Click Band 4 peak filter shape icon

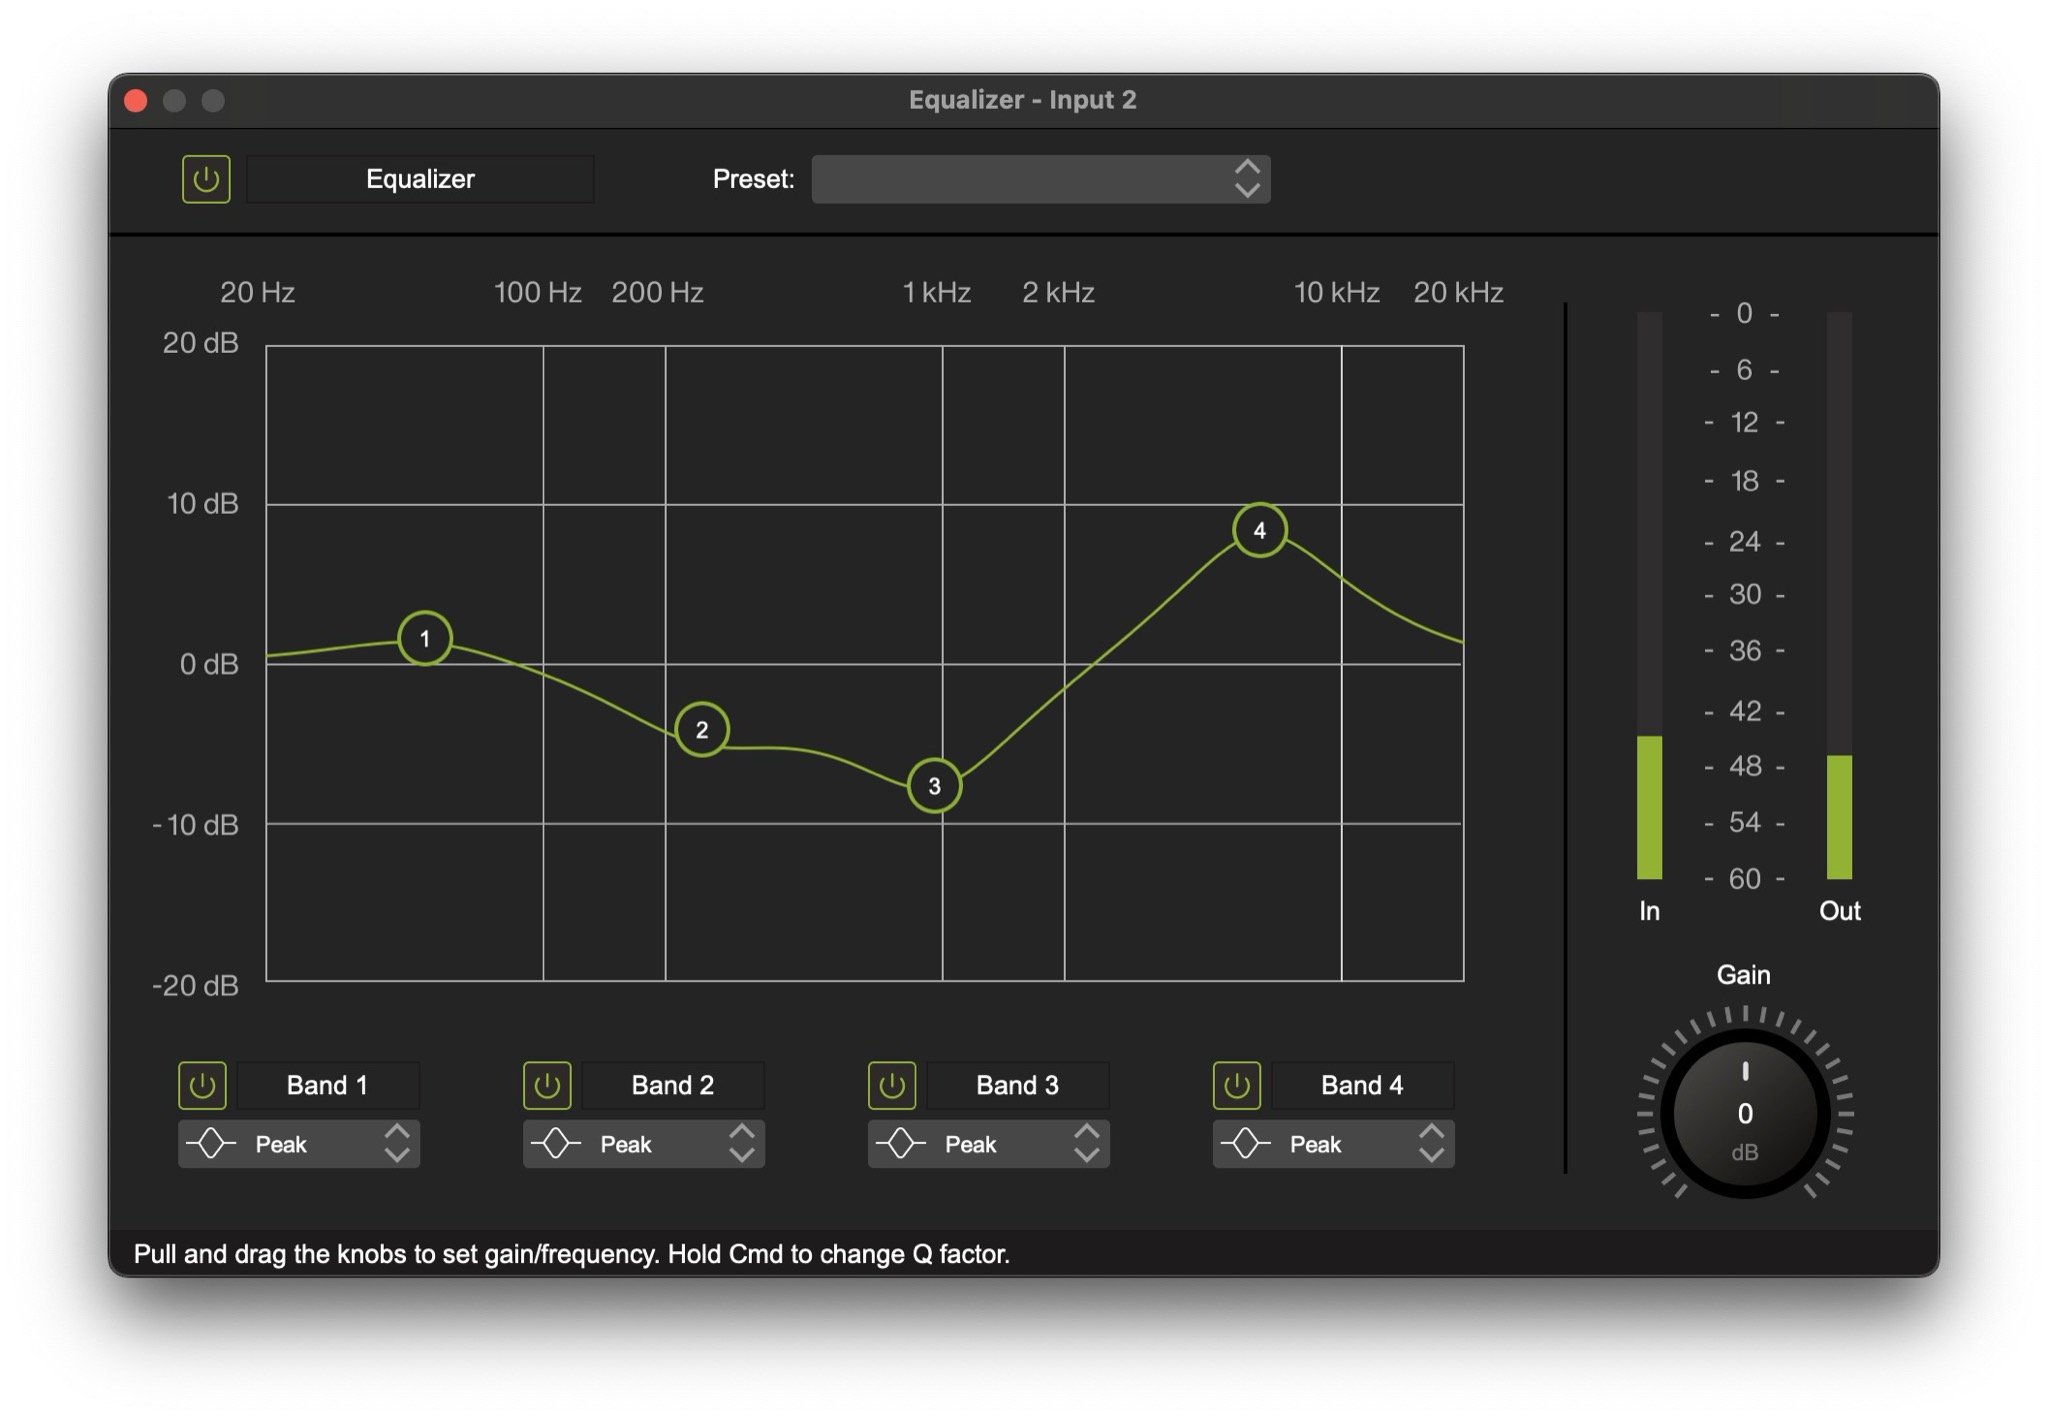click(x=1246, y=1144)
